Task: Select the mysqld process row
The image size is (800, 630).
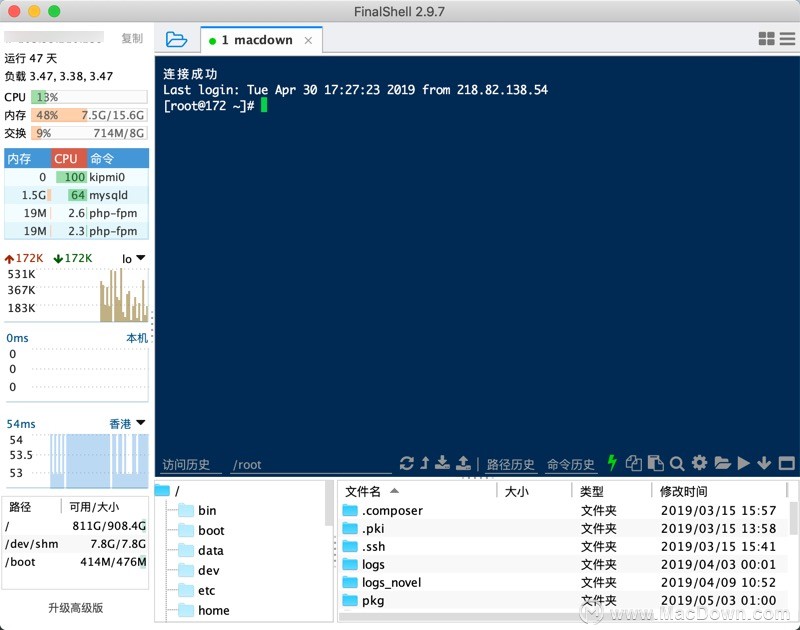Action: 77,195
